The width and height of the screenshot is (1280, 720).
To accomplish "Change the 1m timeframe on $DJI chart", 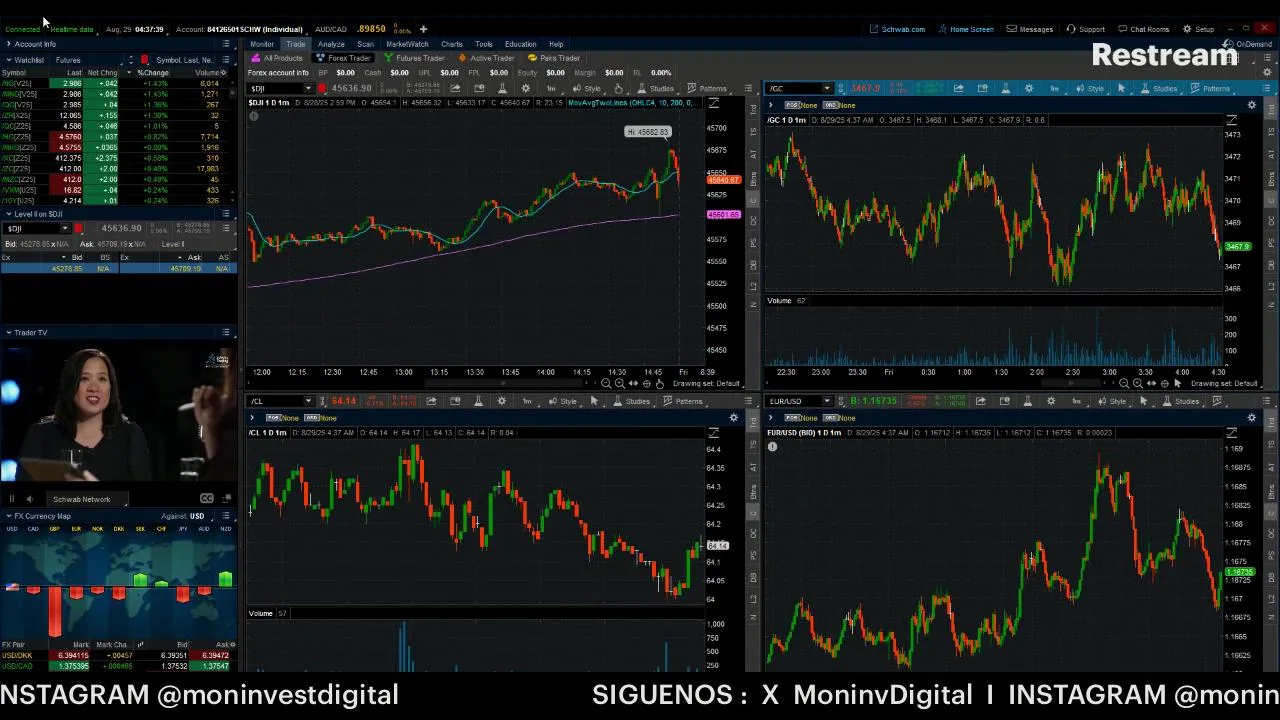I will pos(551,89).
